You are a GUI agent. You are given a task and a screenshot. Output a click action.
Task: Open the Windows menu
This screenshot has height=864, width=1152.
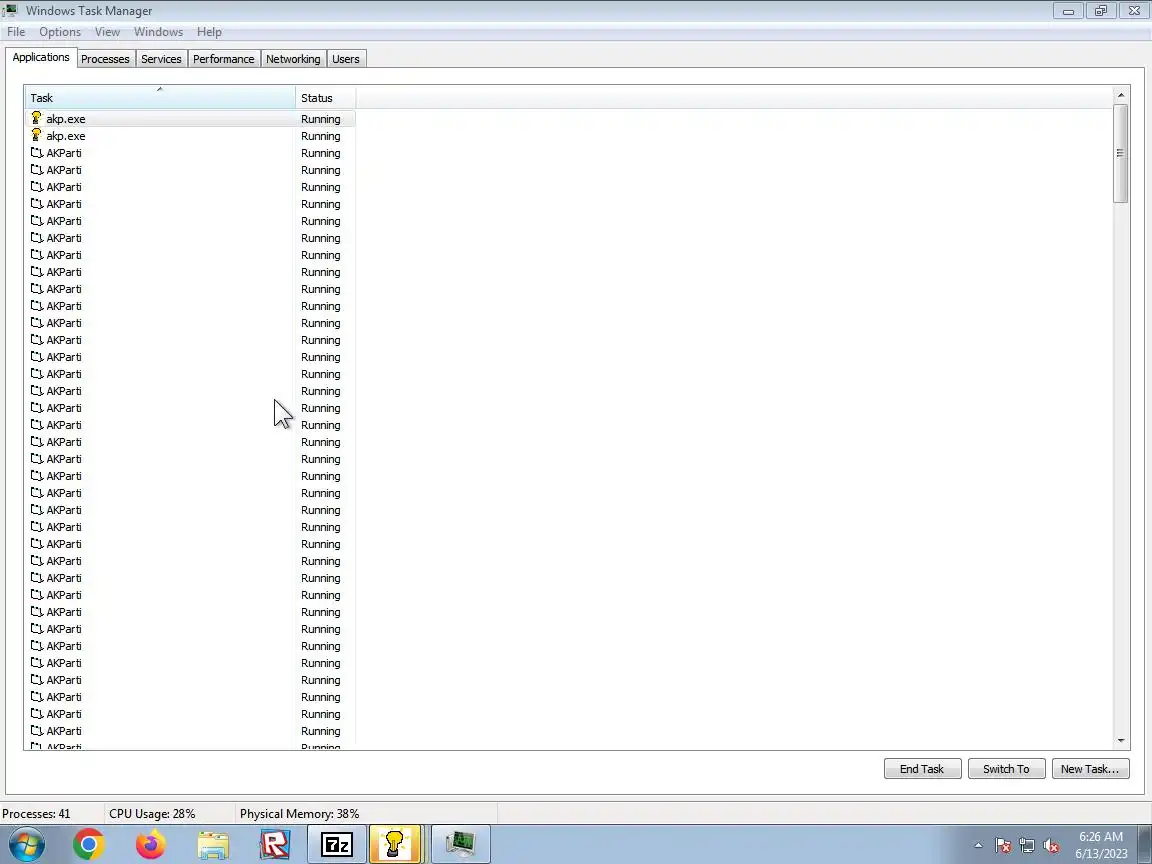158,32
